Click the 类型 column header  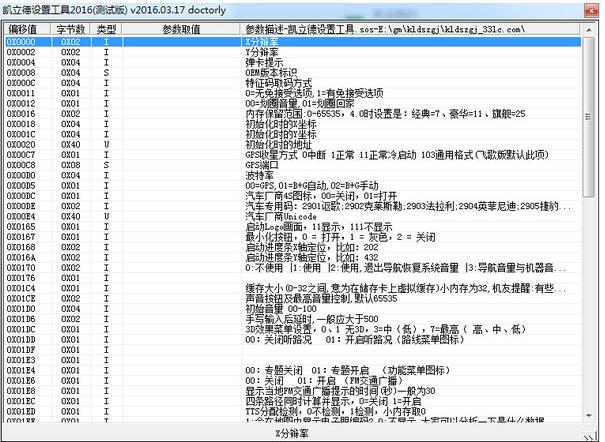(x=106, y=29)
